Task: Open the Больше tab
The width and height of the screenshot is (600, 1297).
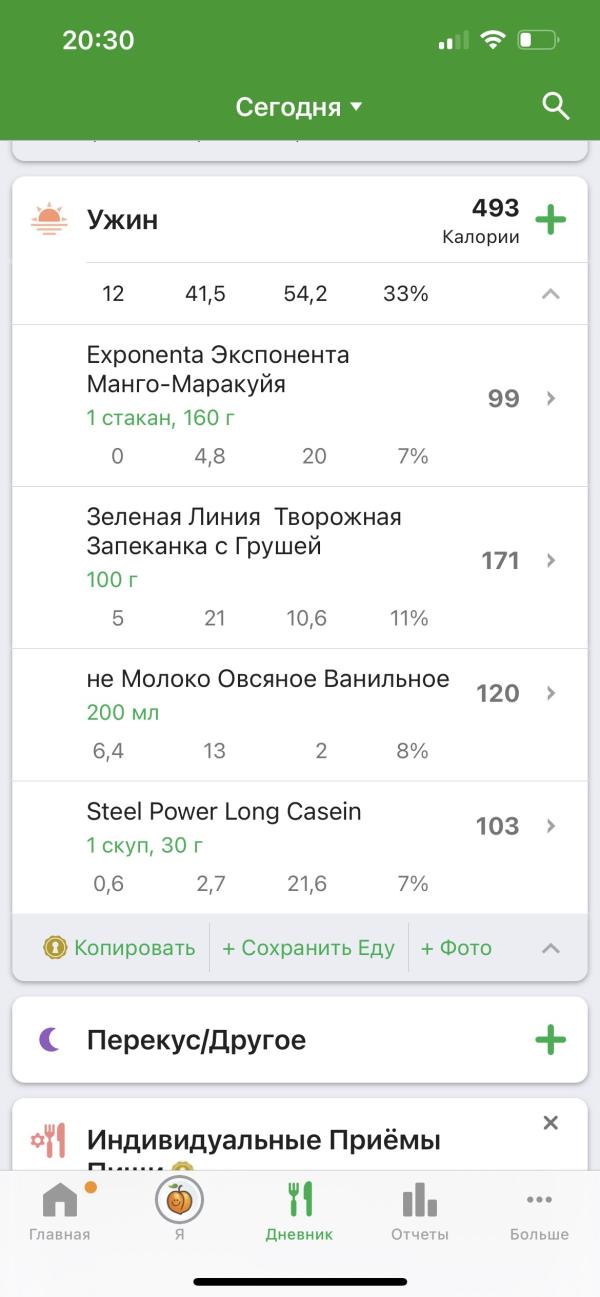Action: click(539, 1210)
